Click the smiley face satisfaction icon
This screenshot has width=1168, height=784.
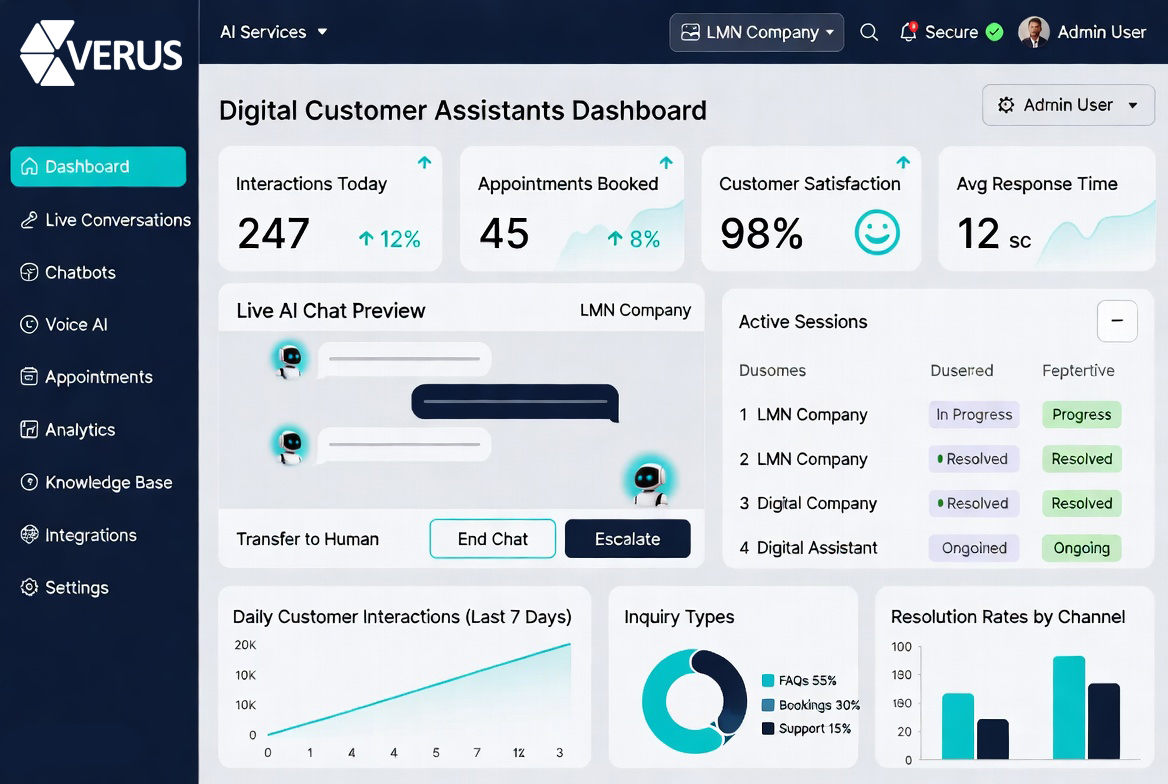(877, 233)
